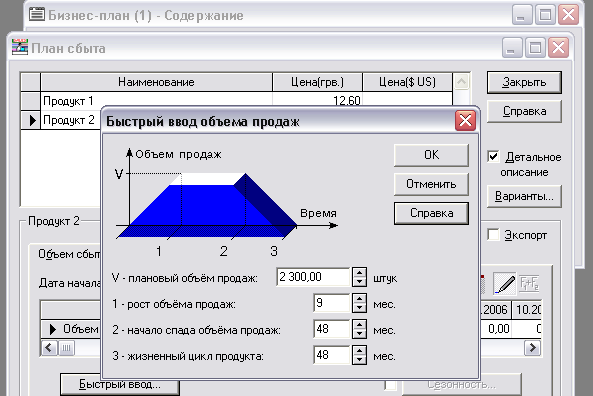Image resolution: width=593 pixels, height=396 pixels.
Task: Toggle the Детальное описание checkbox
Action: pos(493,157)
